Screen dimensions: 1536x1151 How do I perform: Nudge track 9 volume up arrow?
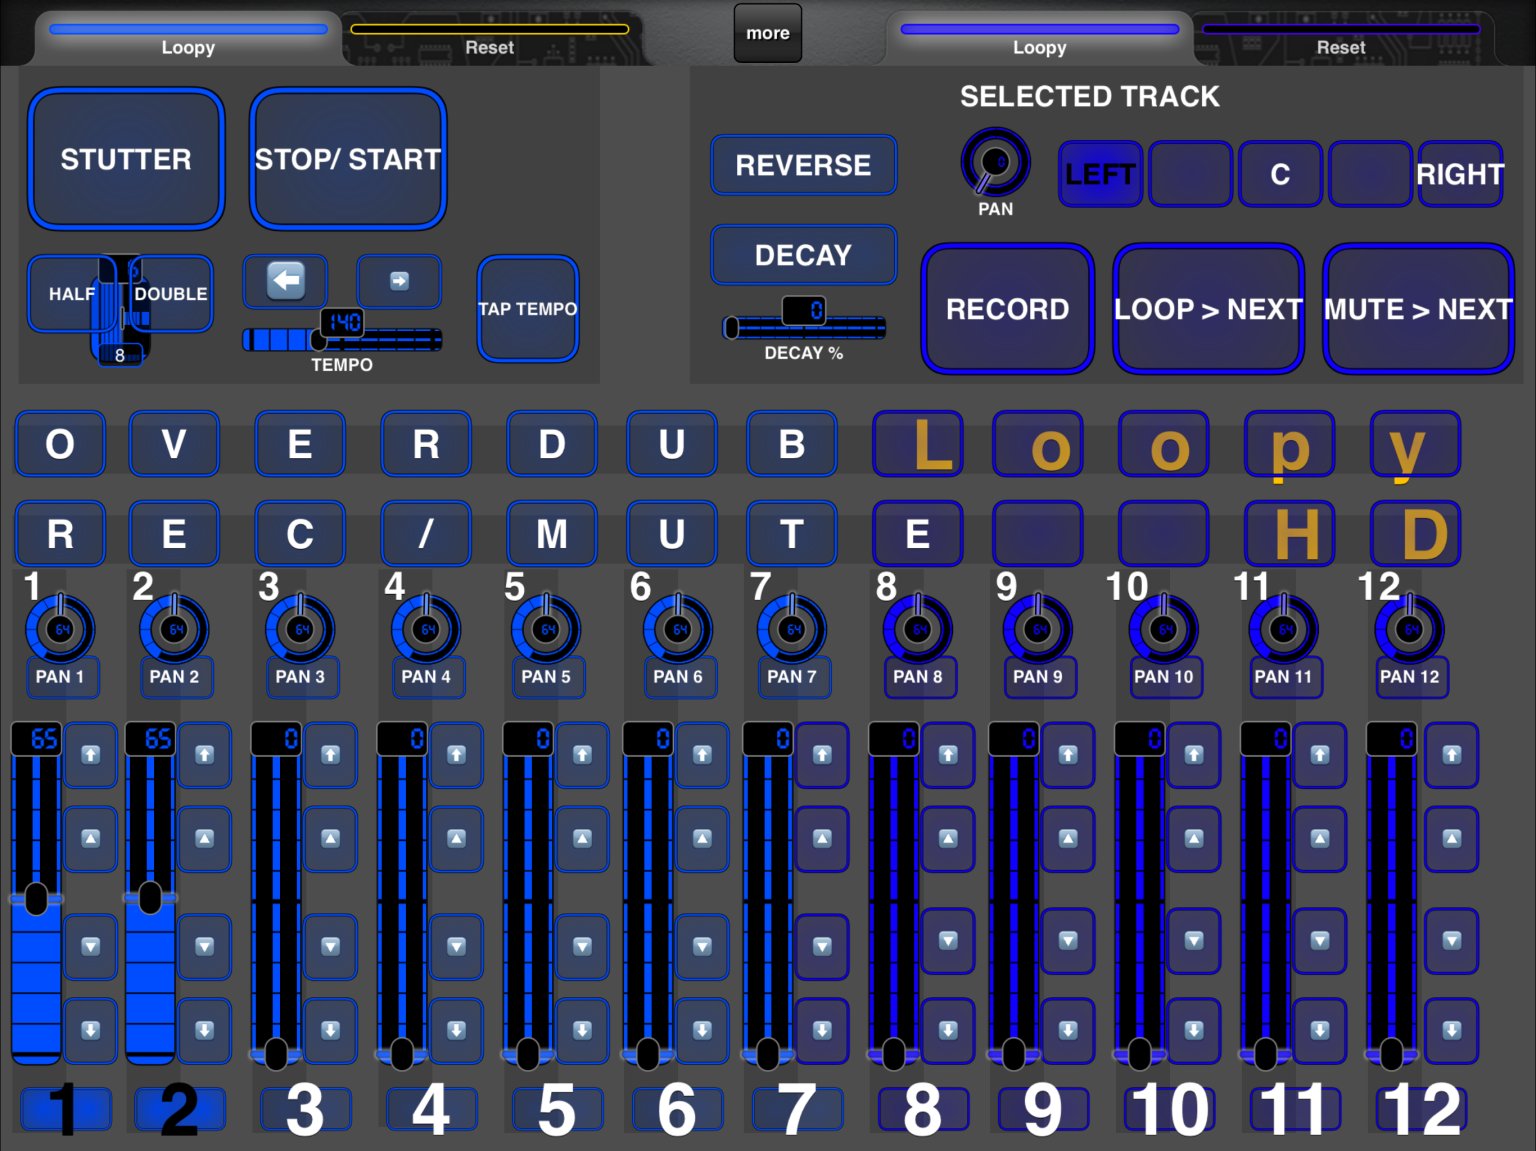point(1069,839)
